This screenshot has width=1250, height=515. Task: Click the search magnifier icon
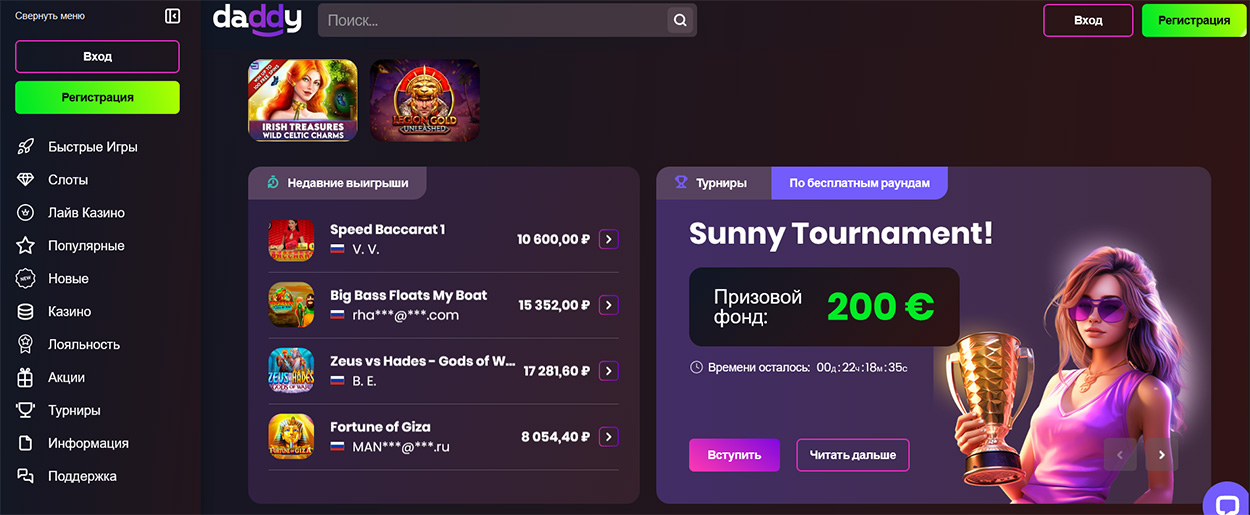click(680, 20)
